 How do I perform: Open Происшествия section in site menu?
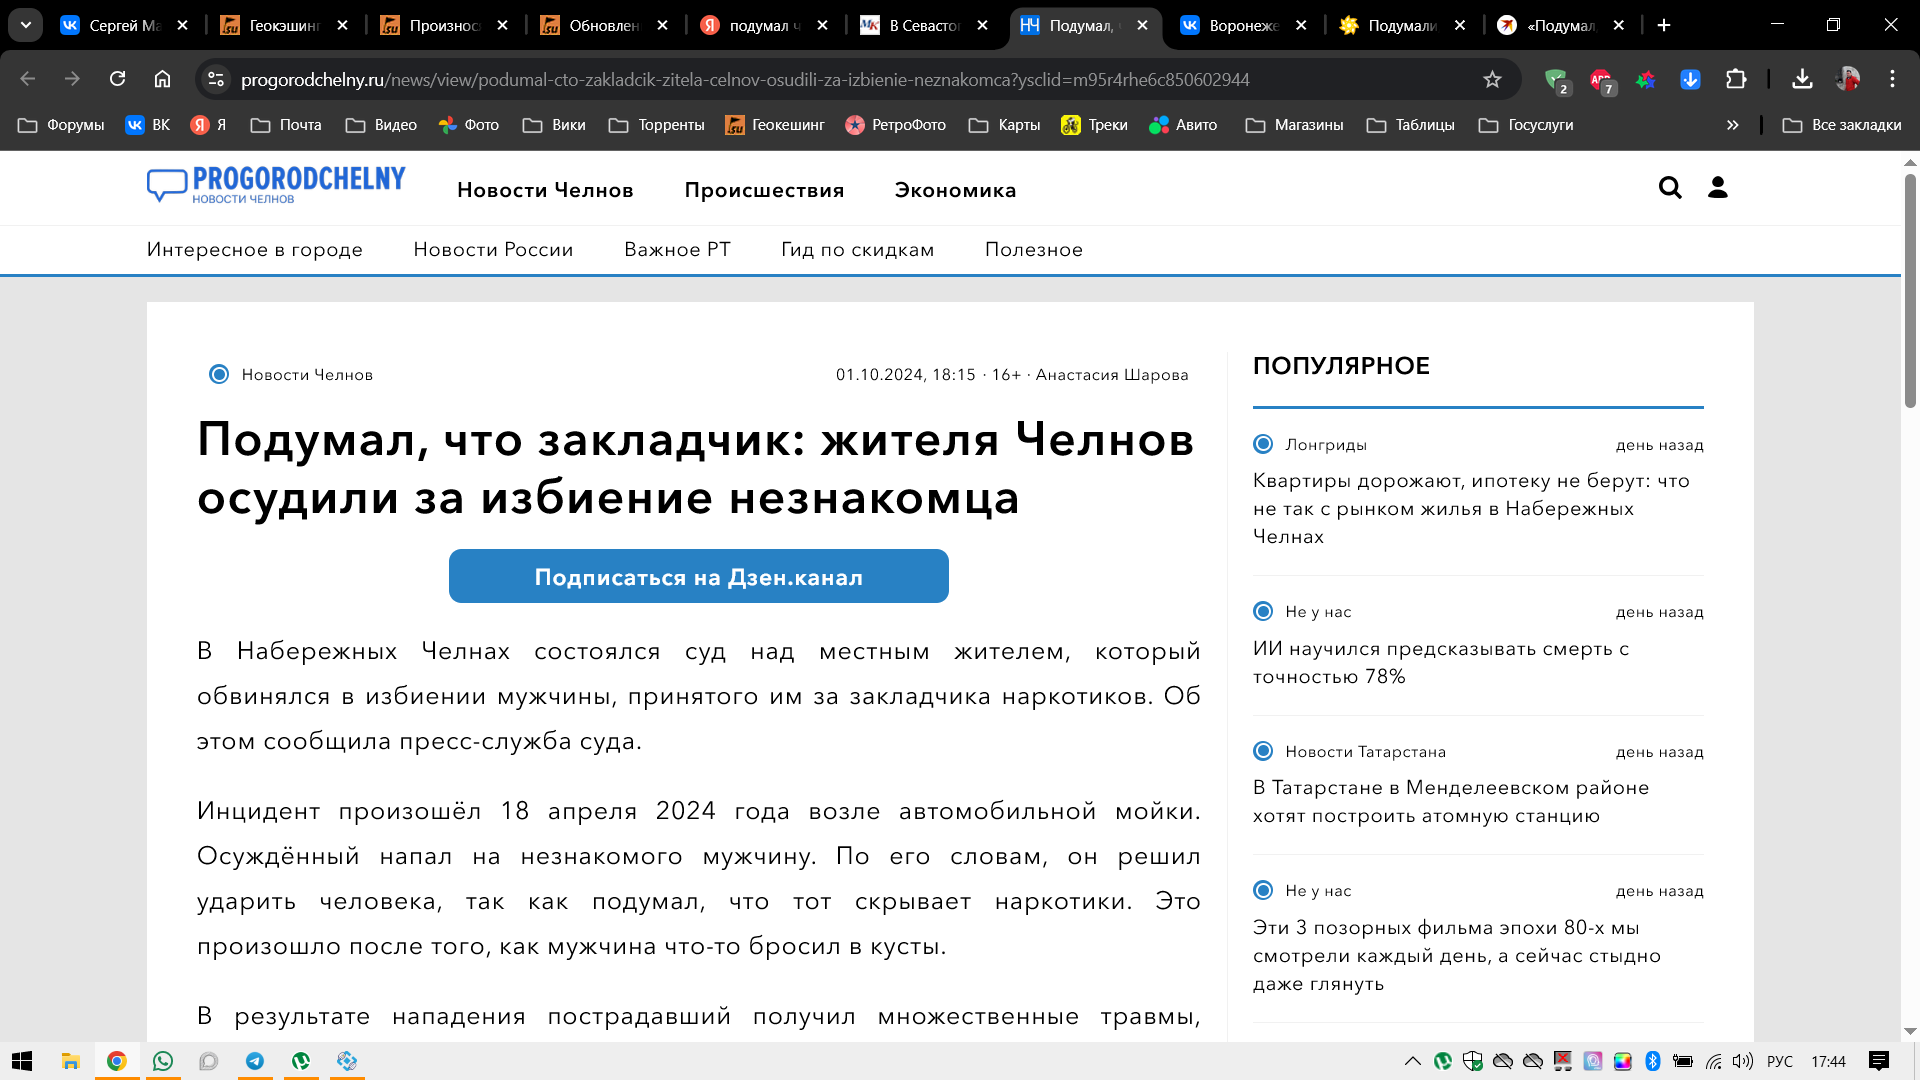point(764,190)
